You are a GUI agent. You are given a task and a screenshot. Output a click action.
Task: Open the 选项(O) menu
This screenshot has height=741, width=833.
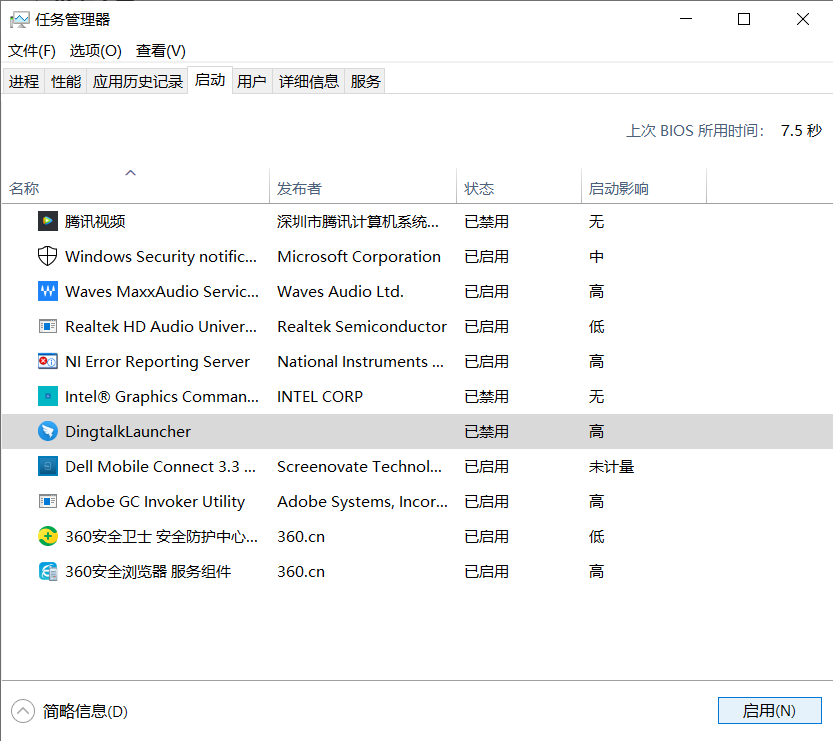click(x=96, y=51)
